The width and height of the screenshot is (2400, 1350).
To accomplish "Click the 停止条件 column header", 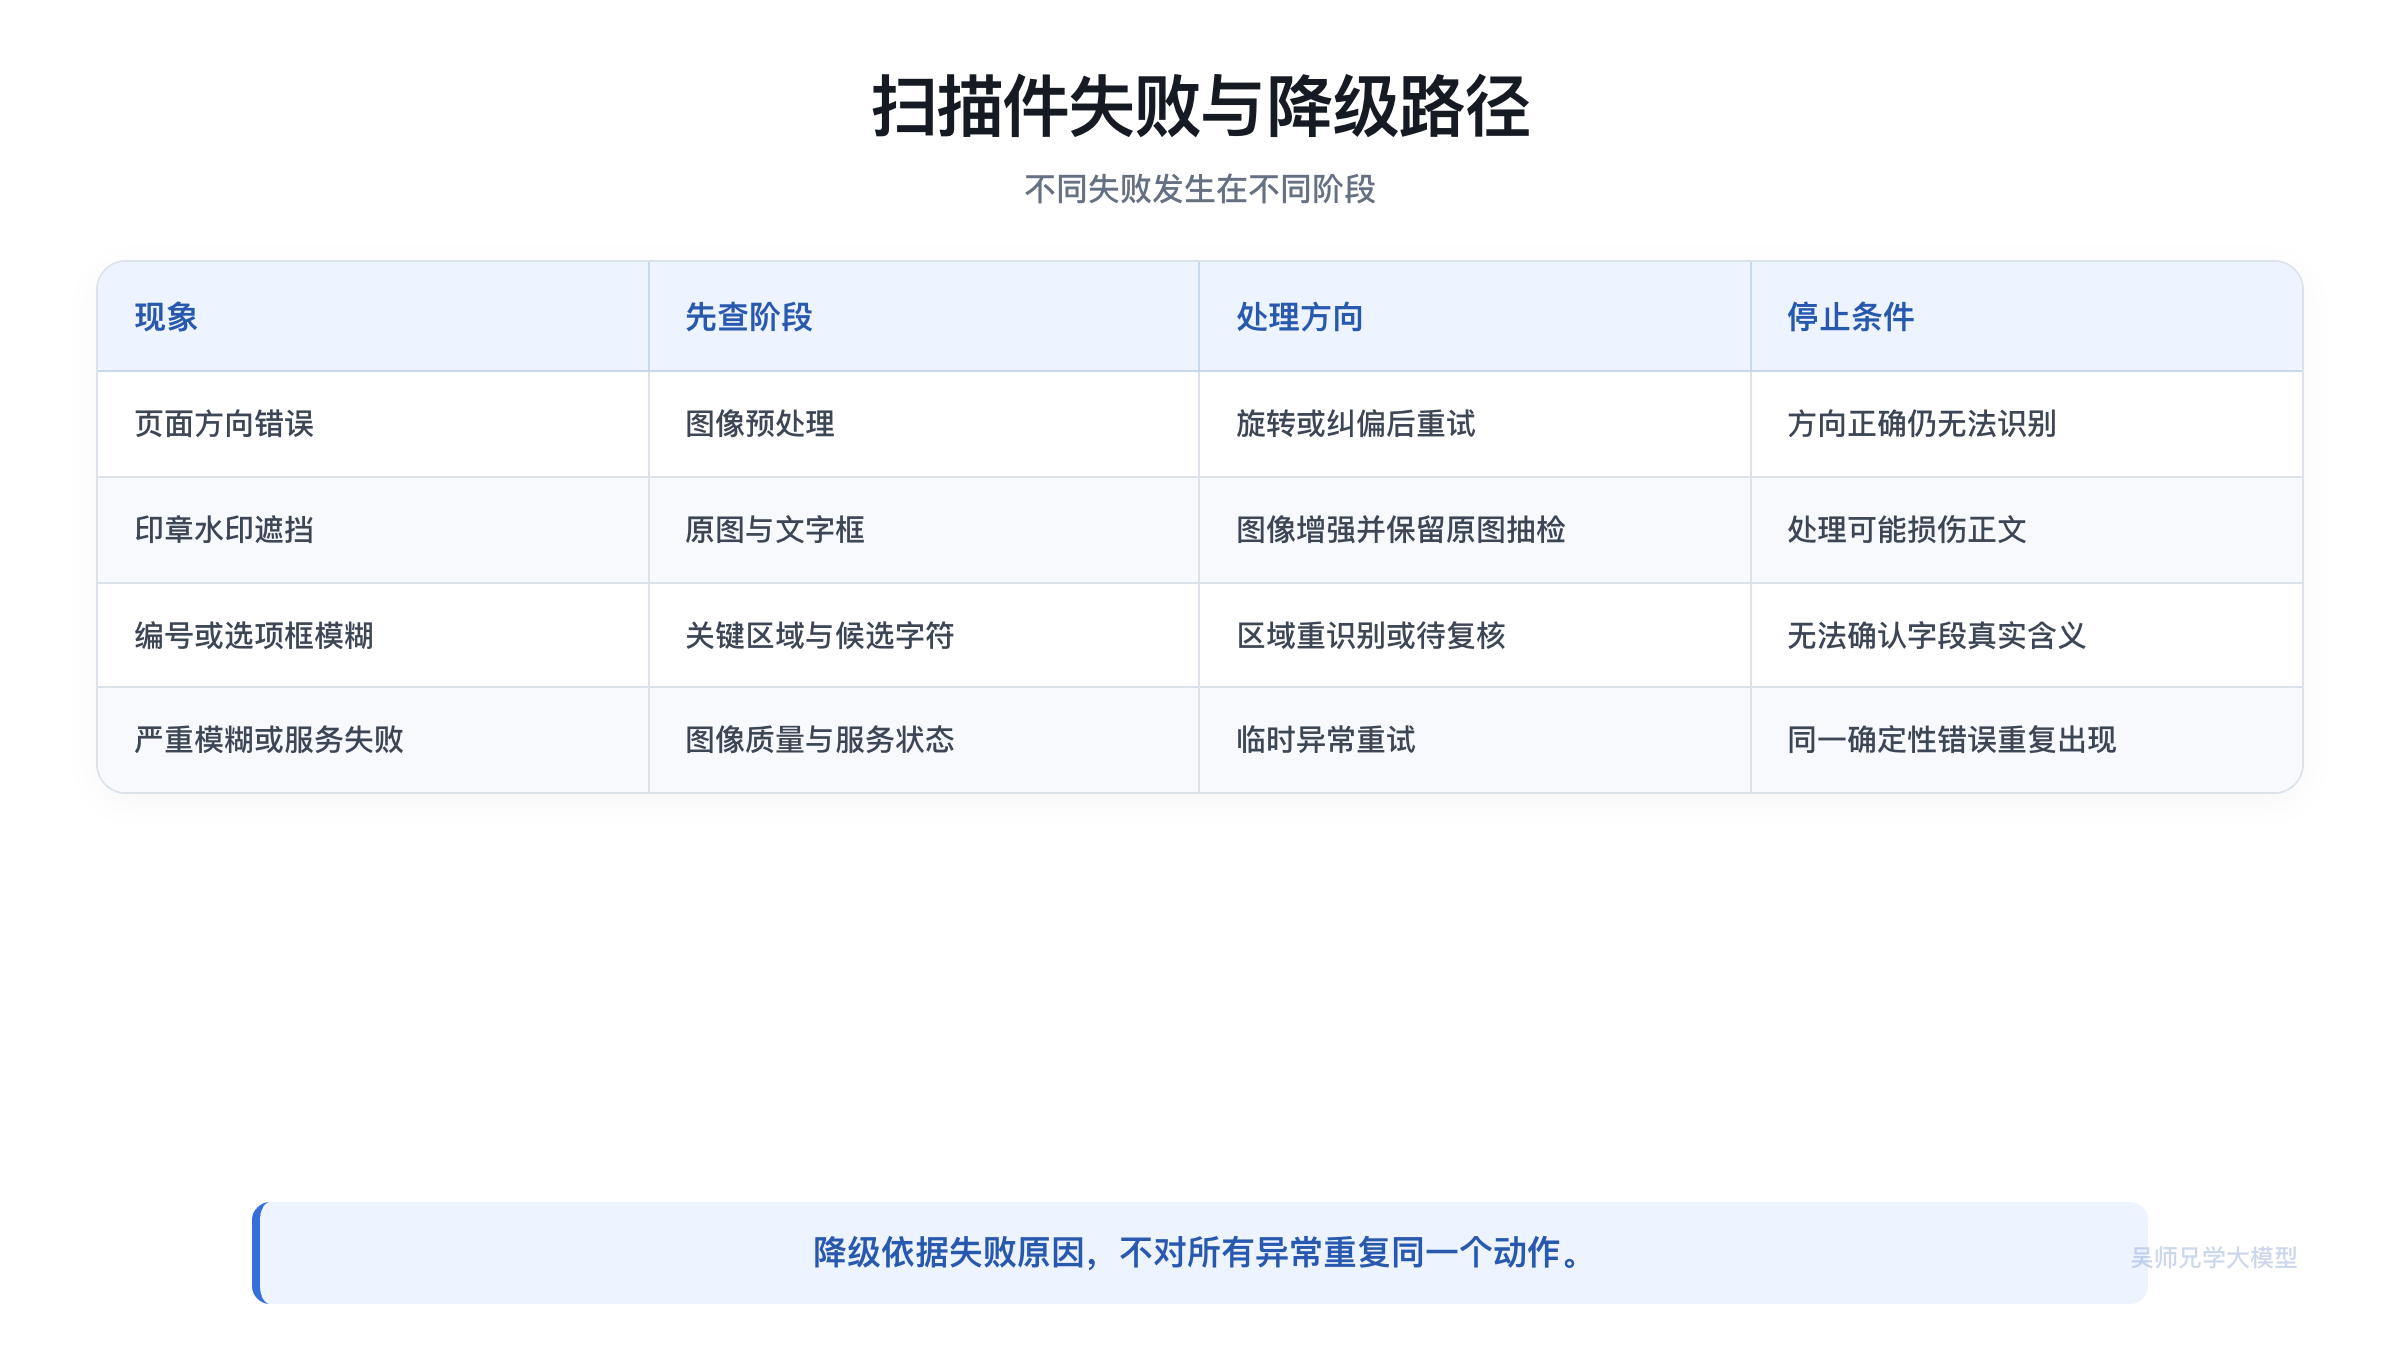I will 2027,317.
